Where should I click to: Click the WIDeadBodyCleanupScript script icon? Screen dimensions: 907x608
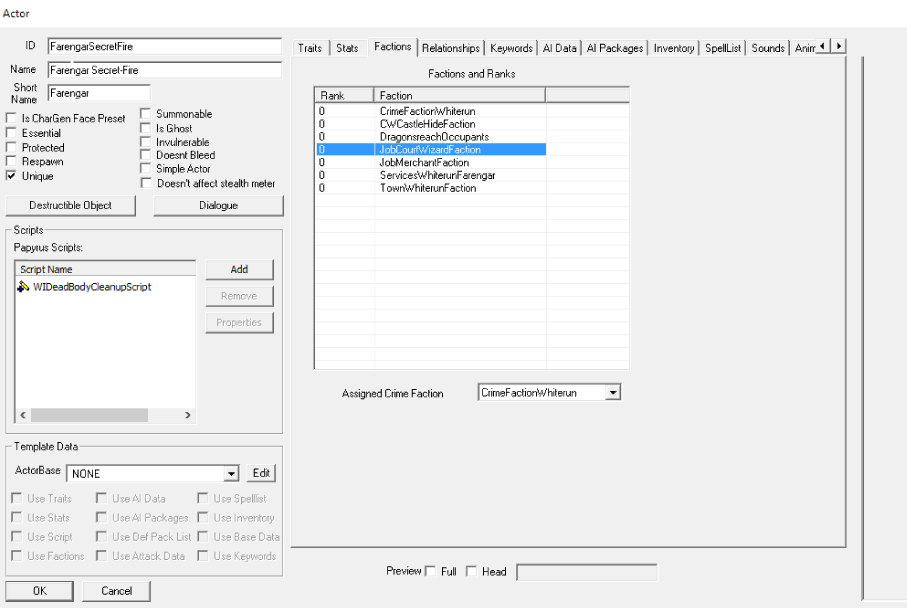pos(23,286)
